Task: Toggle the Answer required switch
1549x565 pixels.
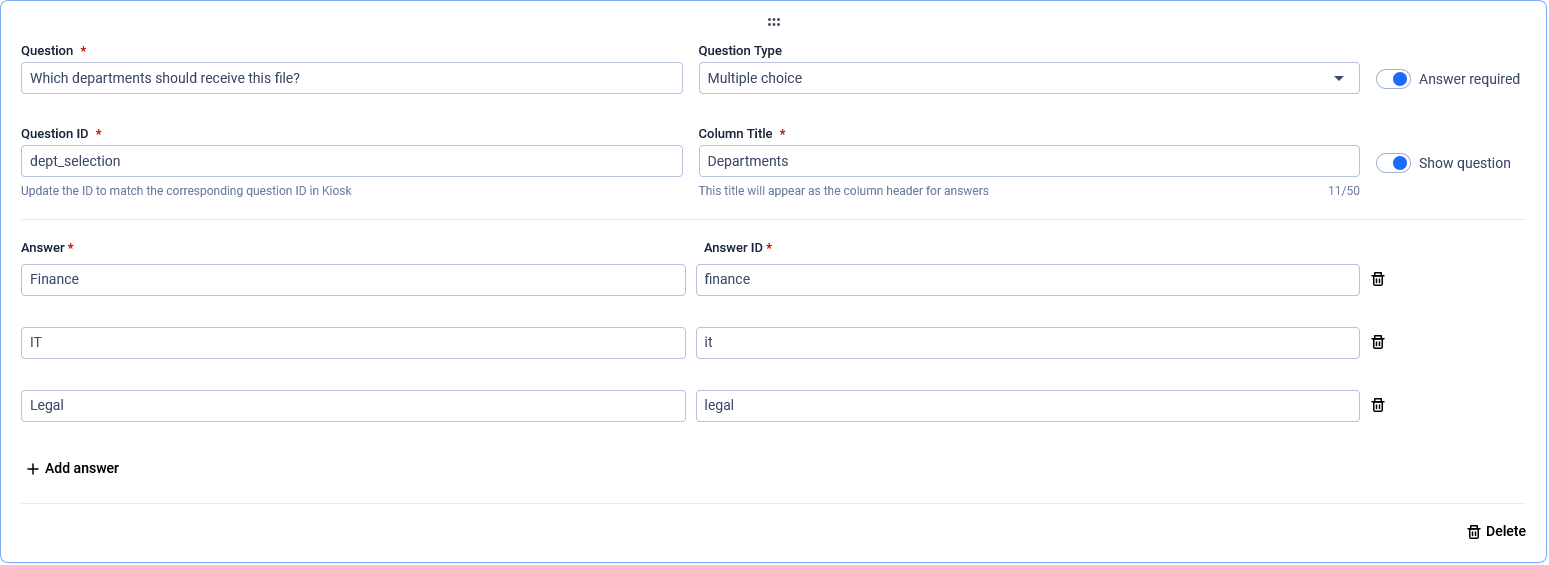Action: 1393,79
